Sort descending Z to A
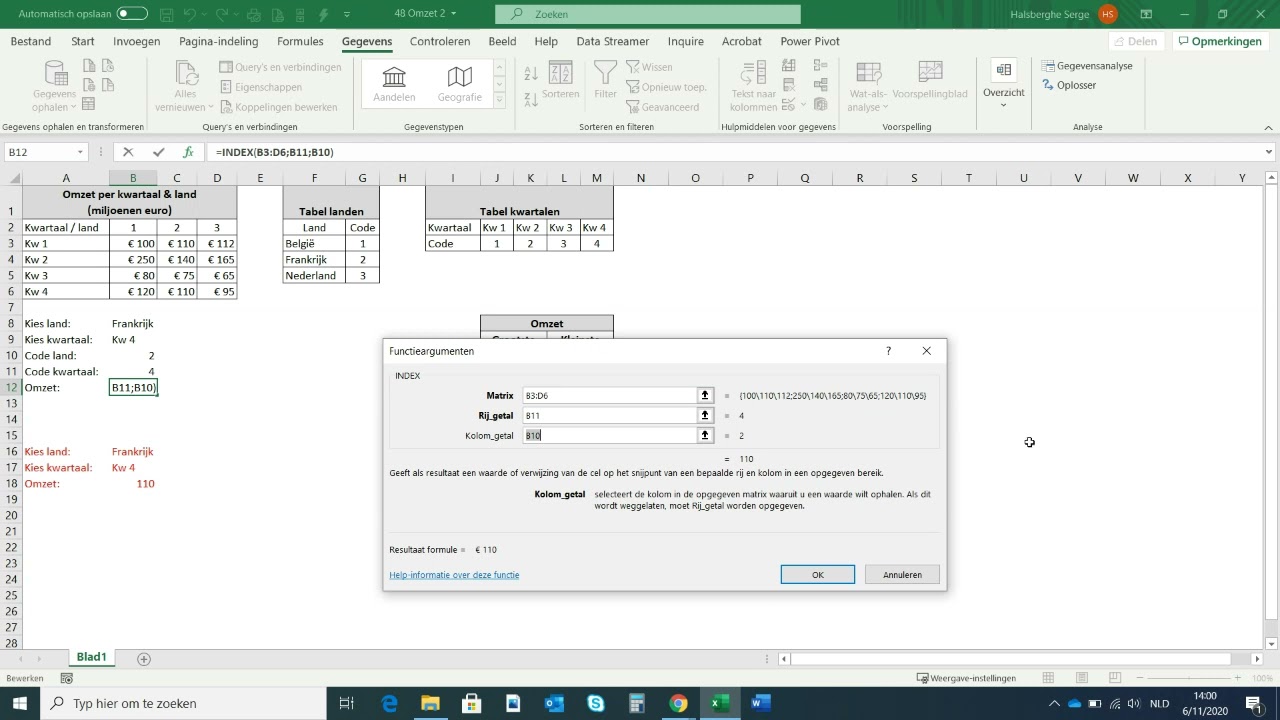 coord(531,101)
